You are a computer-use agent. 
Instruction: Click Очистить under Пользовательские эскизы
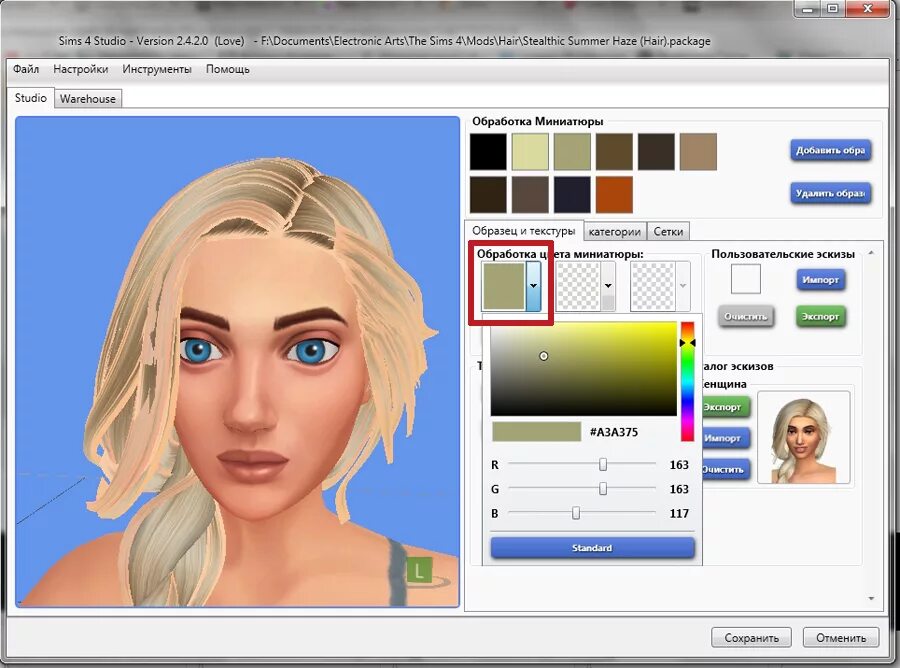pyautogui.click(x=744, y=316)
